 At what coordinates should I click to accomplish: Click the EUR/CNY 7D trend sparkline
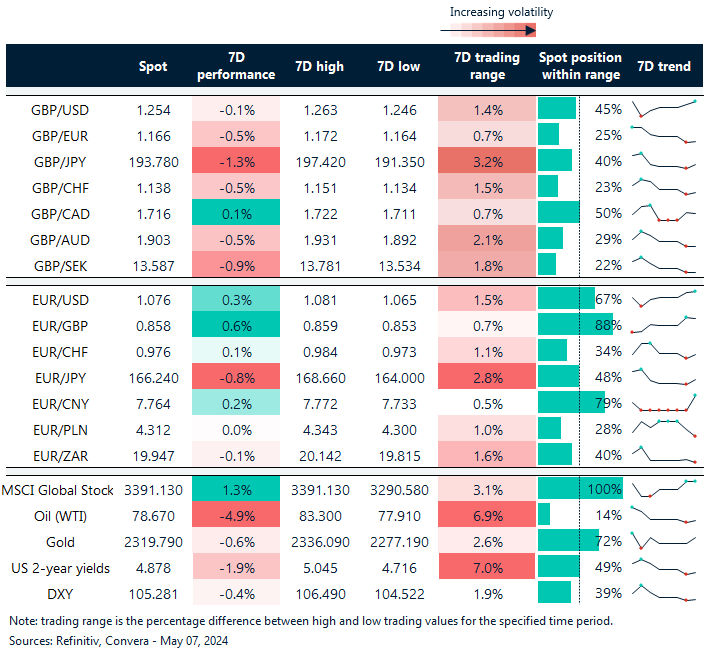coord(664,403)
